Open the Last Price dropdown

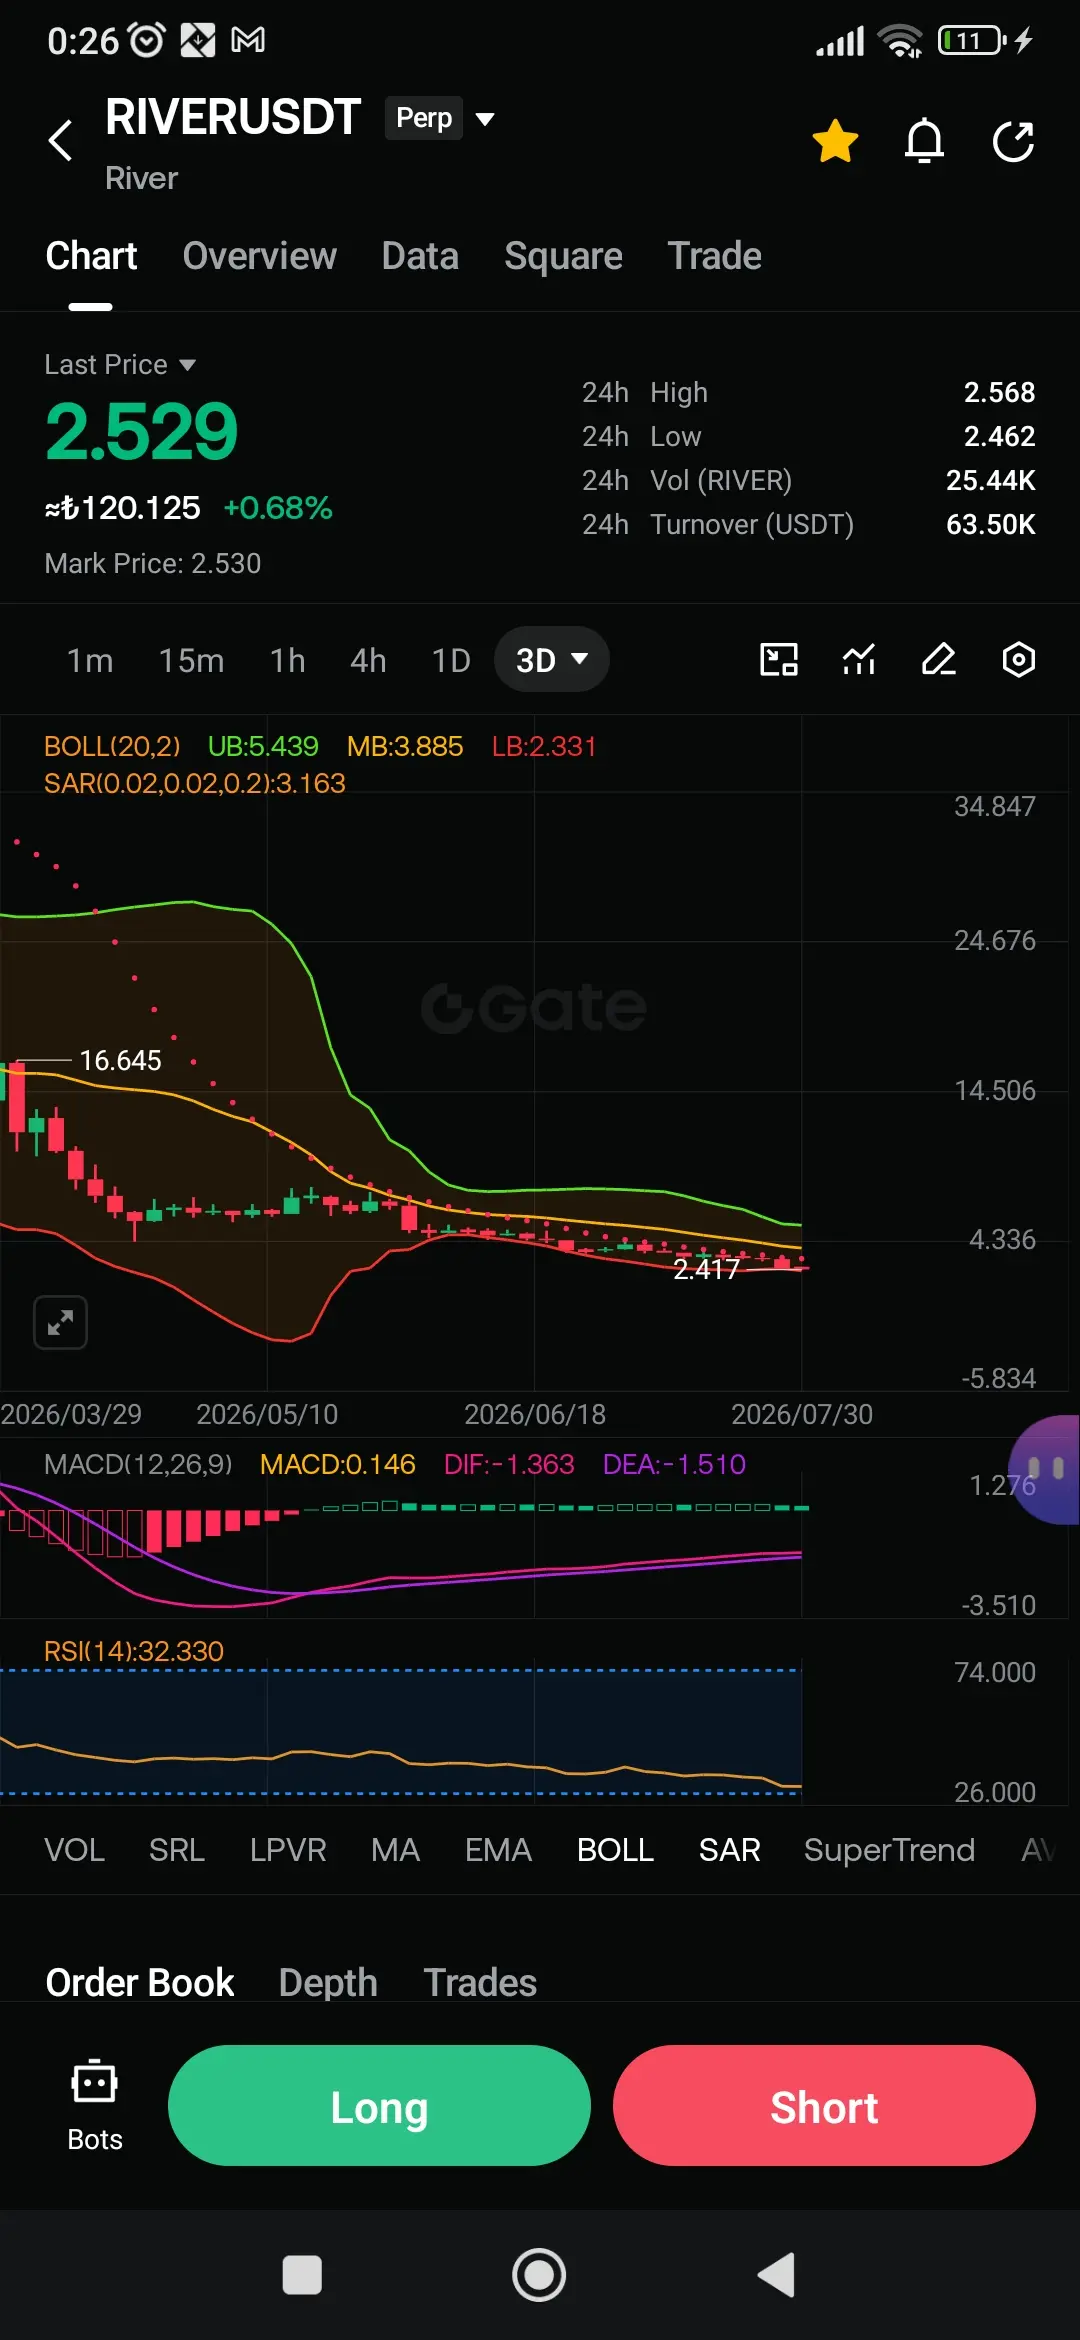click(120, 365)
